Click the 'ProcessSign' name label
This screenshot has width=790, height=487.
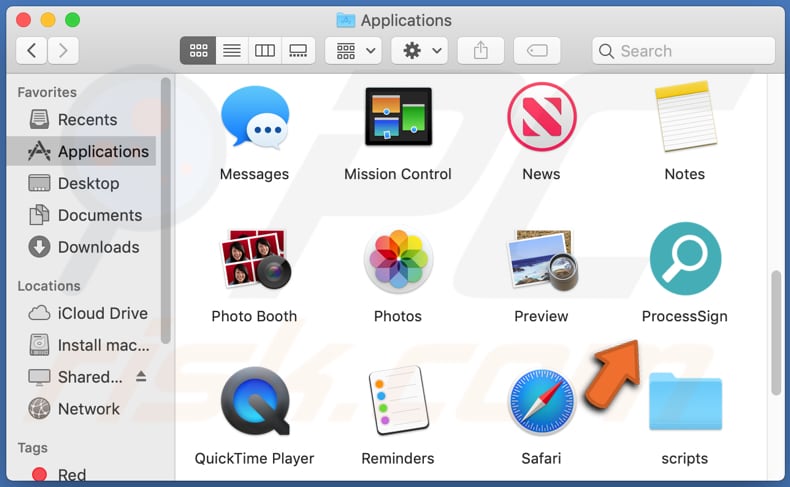tap(685, 316)
